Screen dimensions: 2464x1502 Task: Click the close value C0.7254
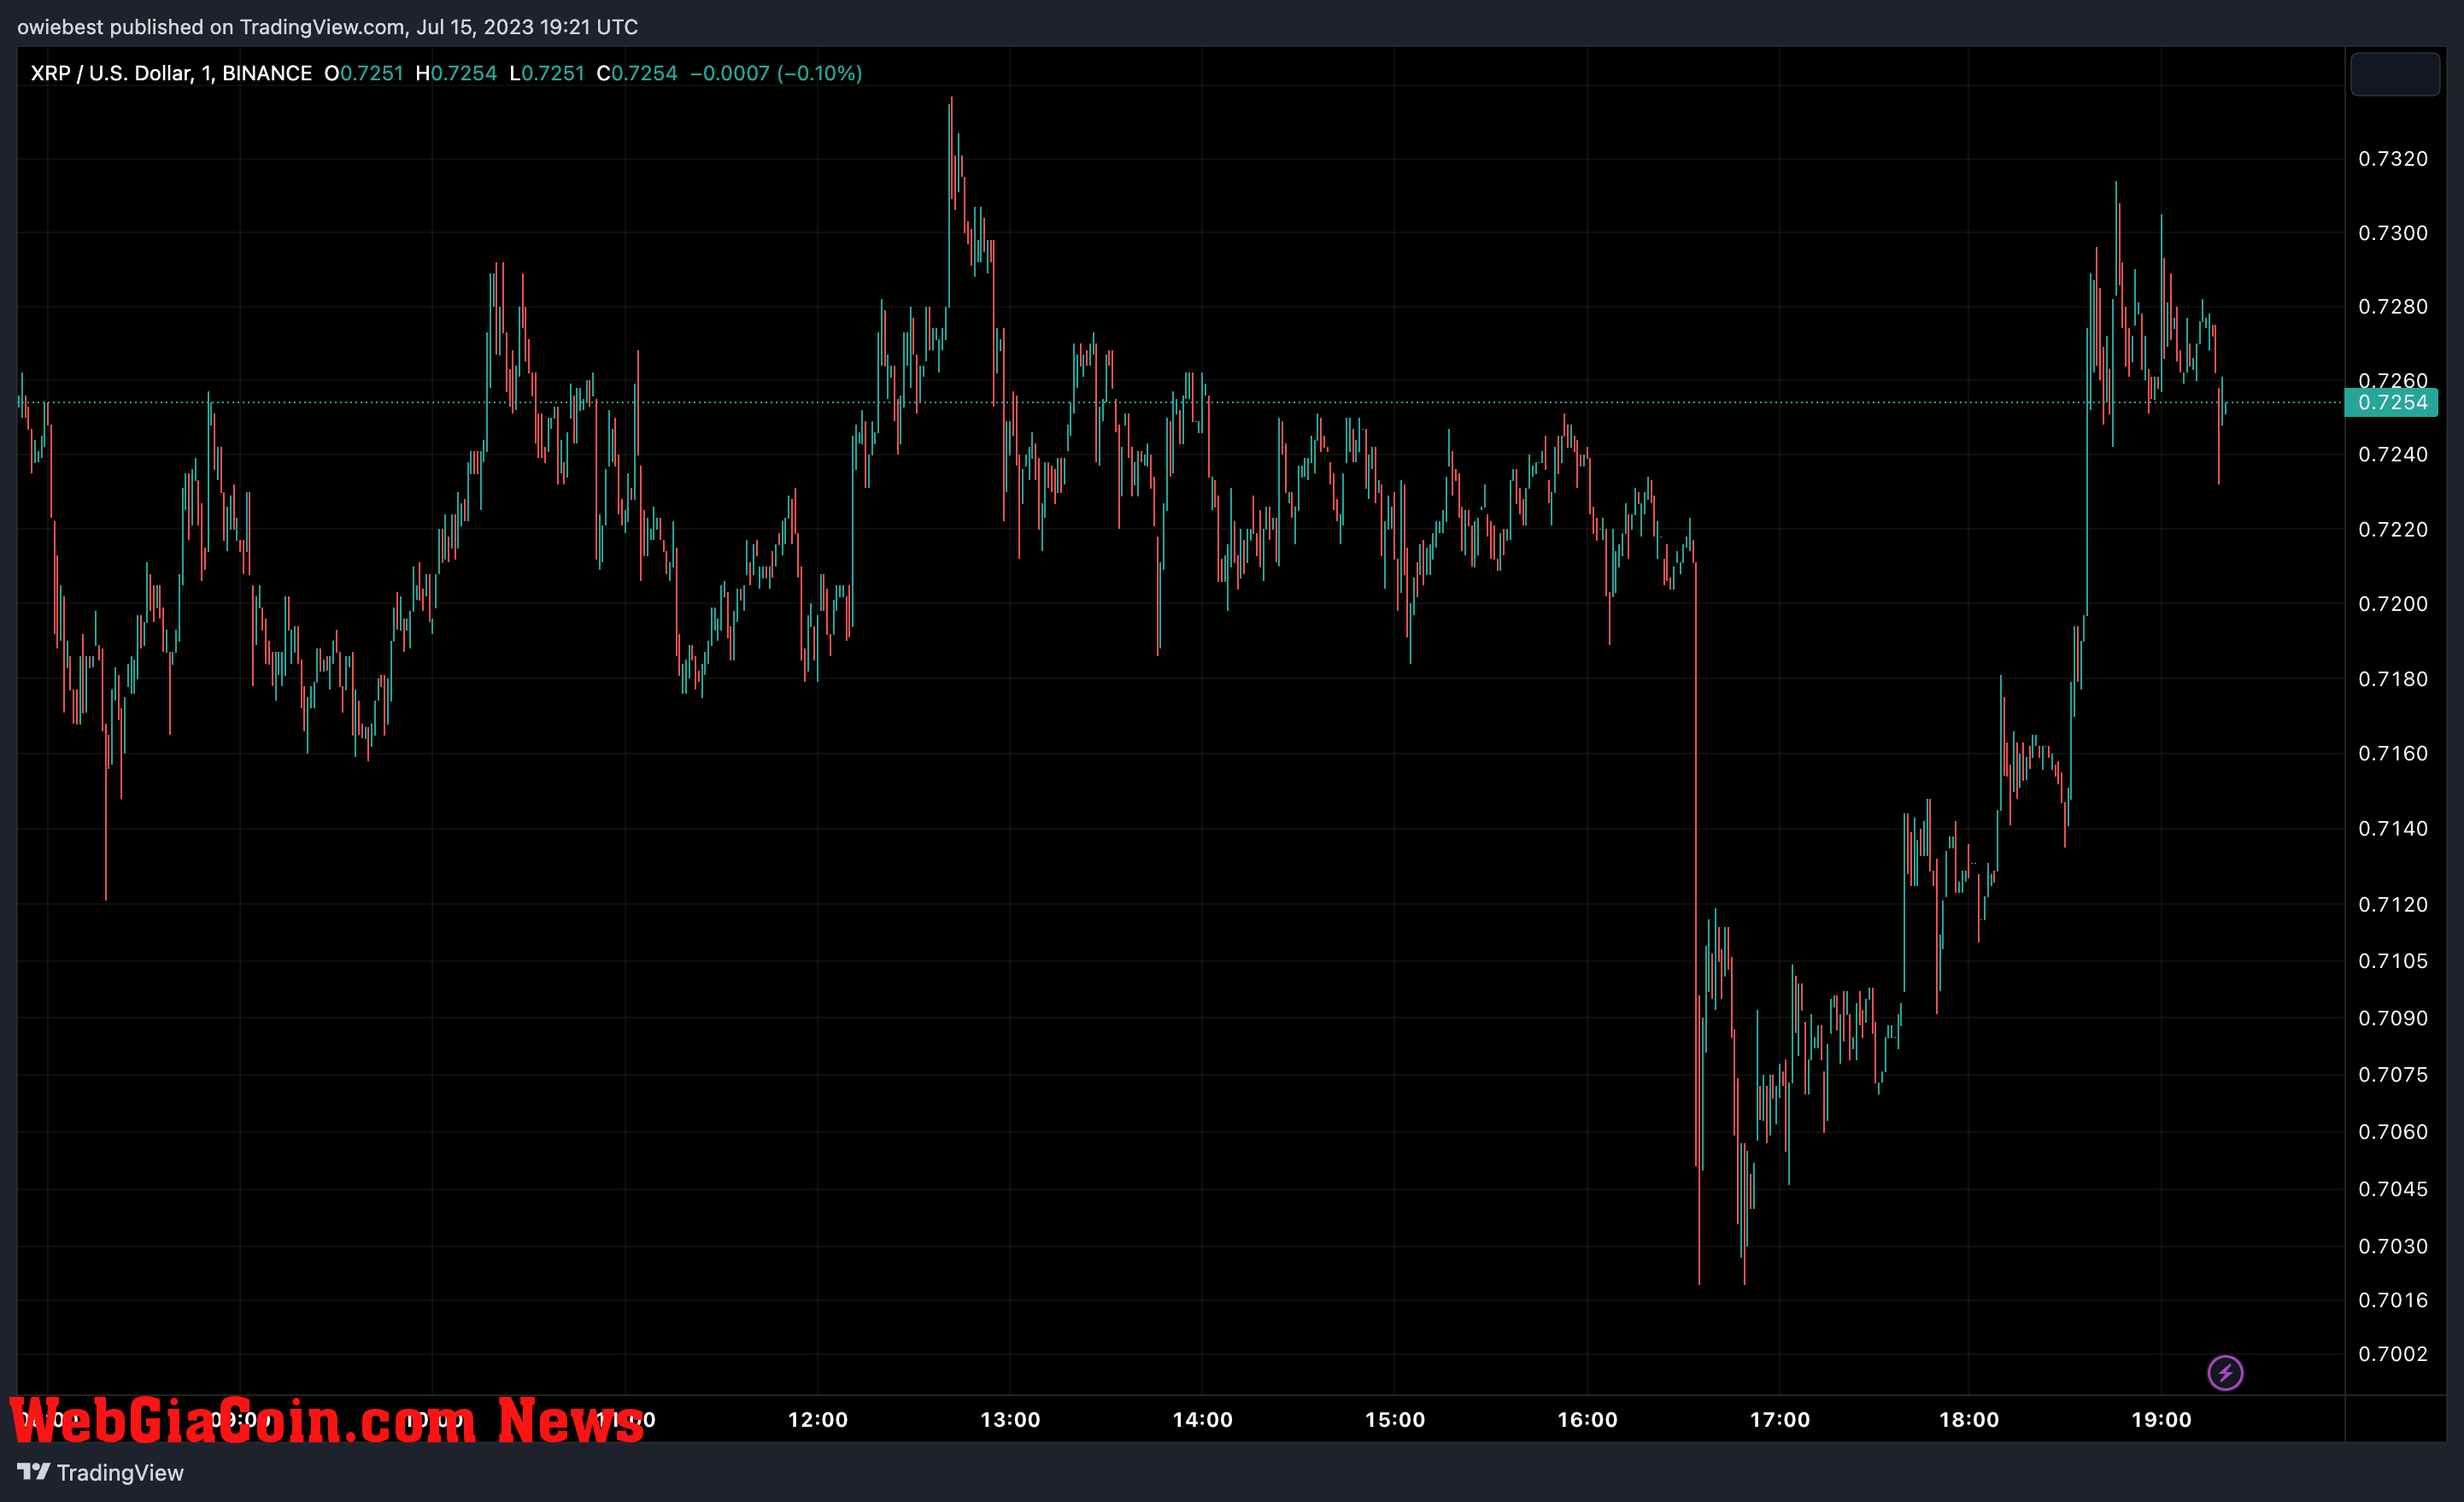(x=637, y=73)
